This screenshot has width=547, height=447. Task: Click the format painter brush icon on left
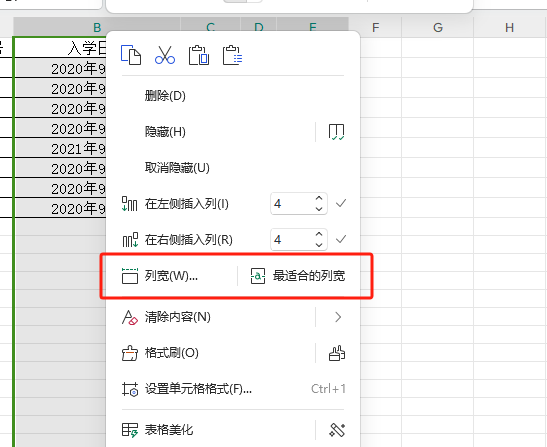pyautogui.click(x=130, y=353)
